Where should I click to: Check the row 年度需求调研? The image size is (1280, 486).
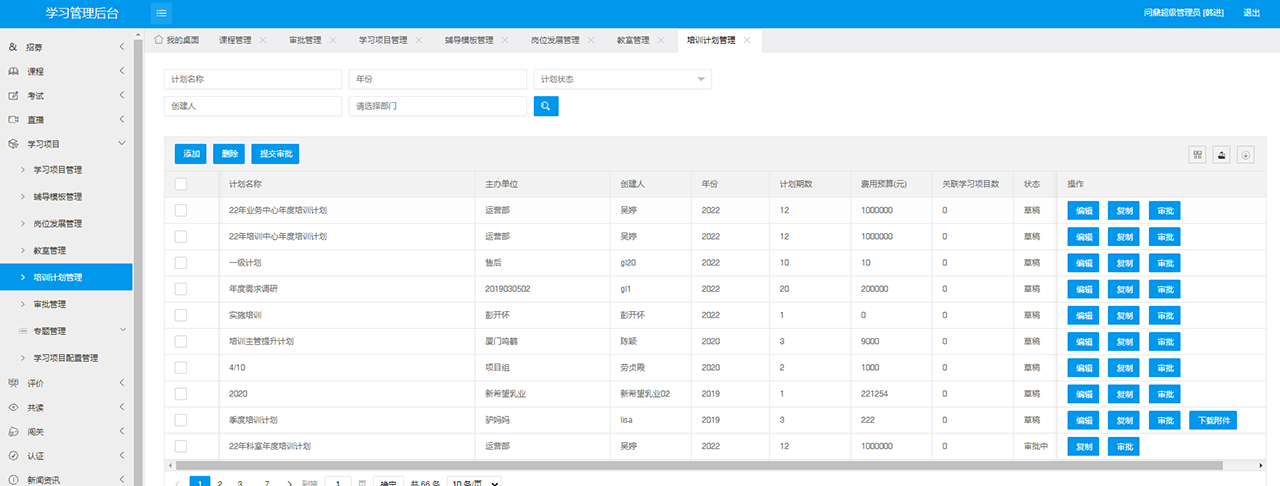[x=181, y=289]
